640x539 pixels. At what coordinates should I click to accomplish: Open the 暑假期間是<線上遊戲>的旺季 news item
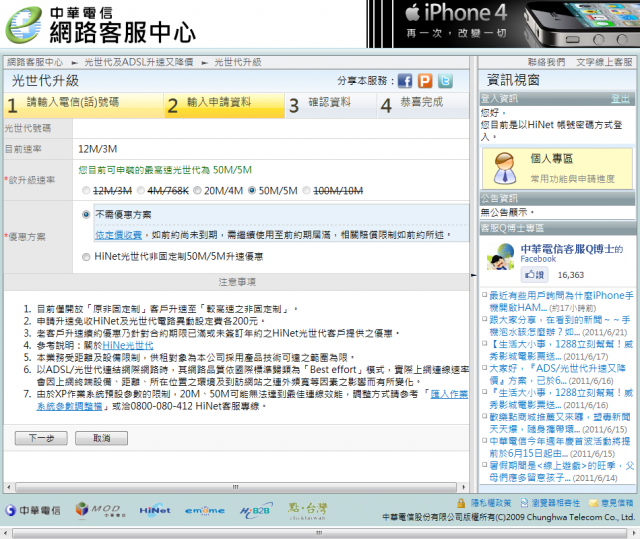click(x=562, y=471)
